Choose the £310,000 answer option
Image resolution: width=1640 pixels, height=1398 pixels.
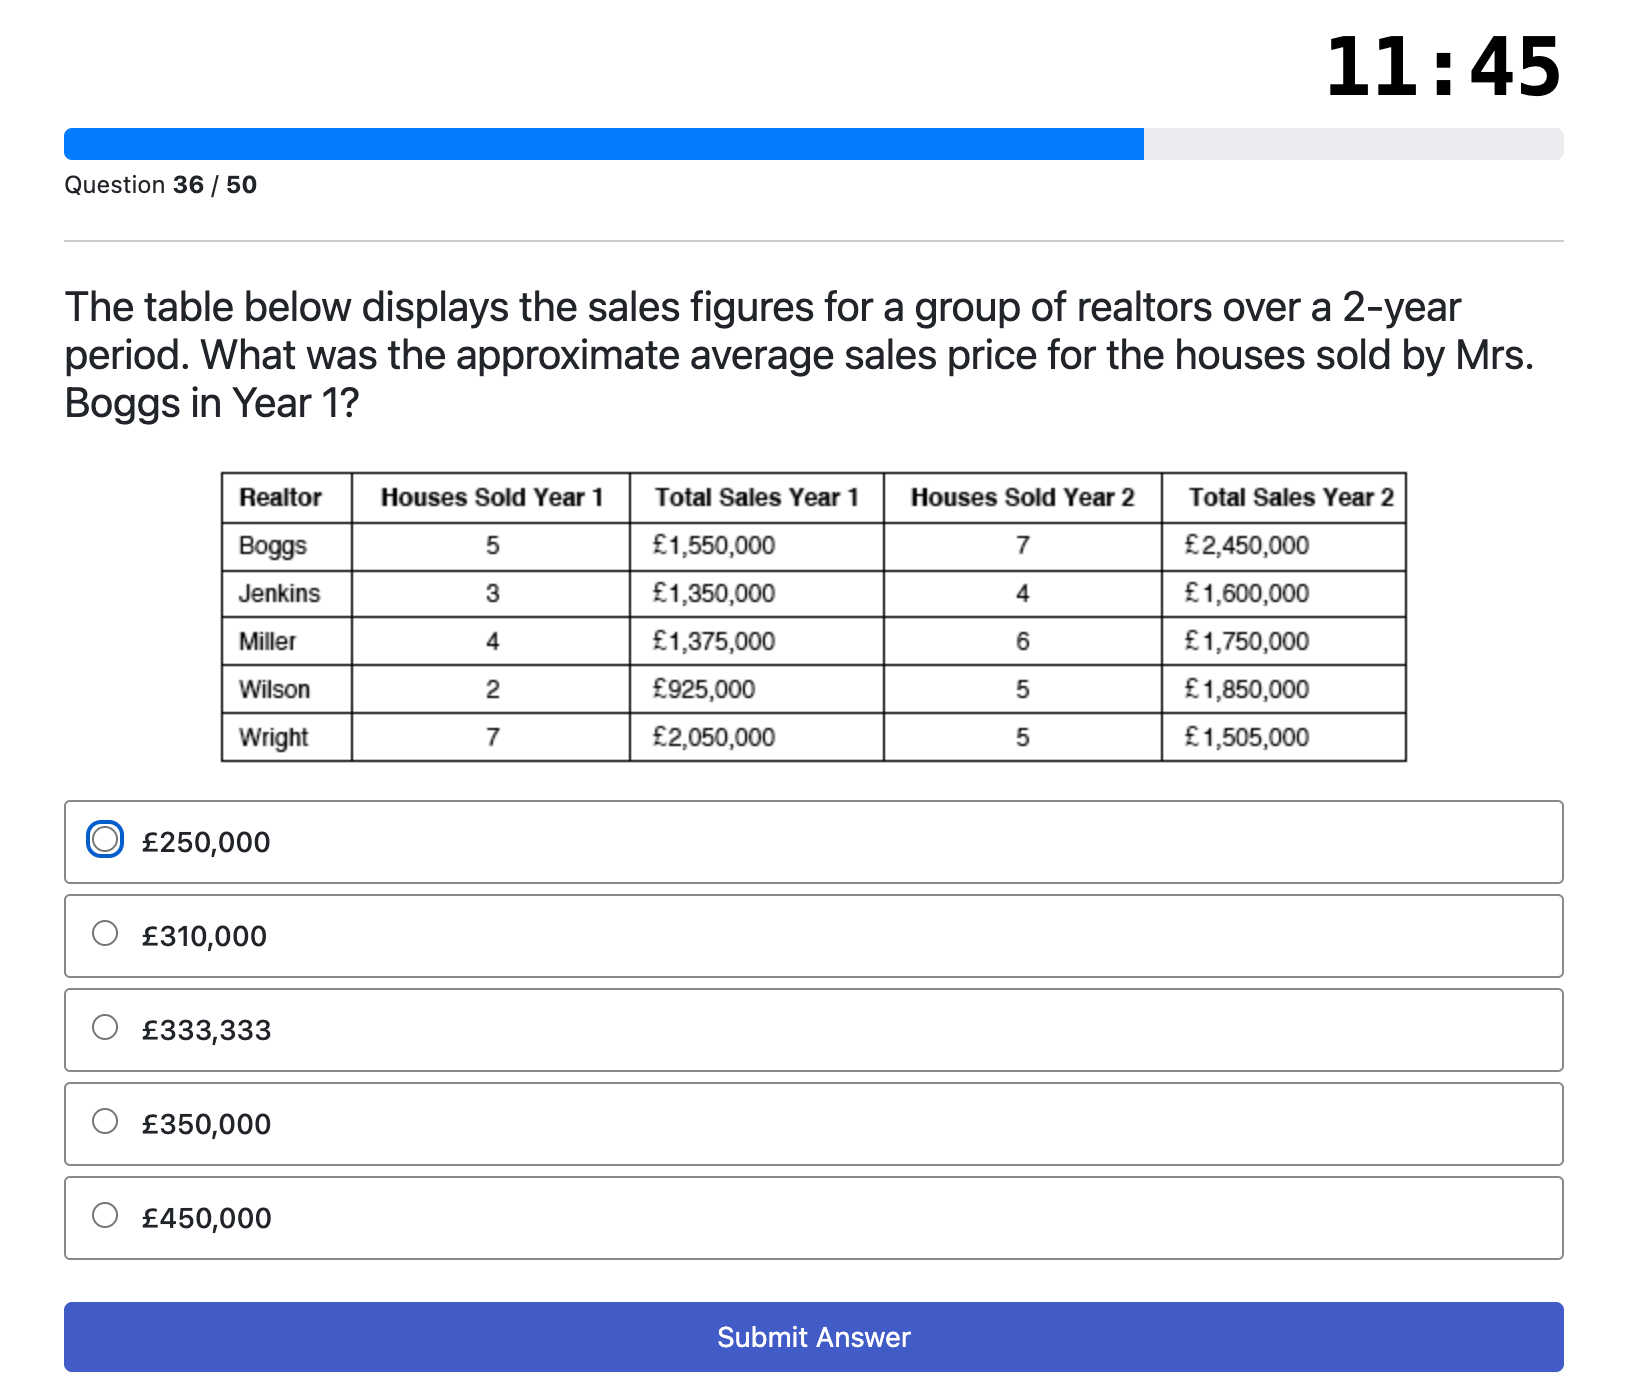[x=105, y=934]
